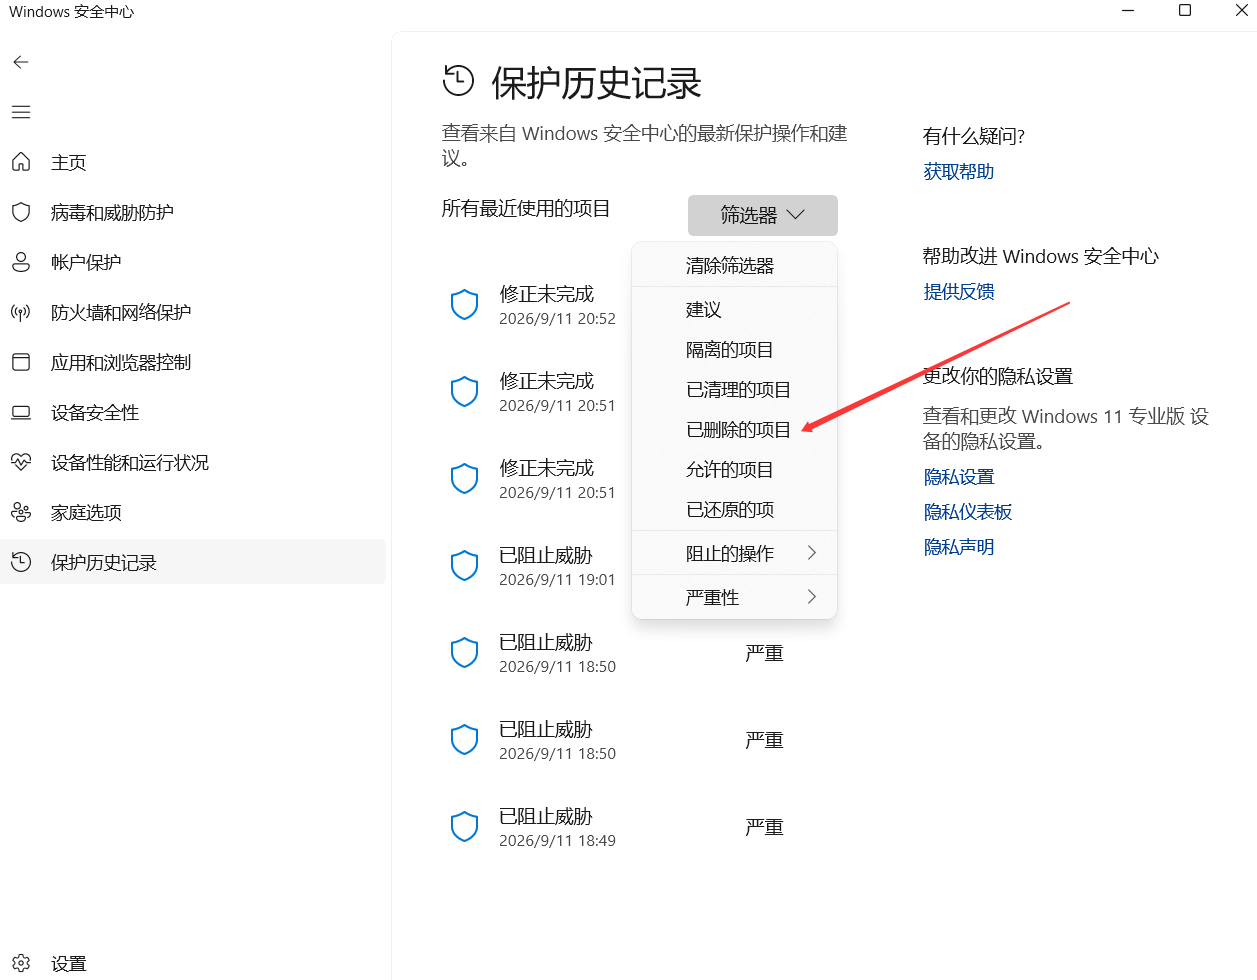This screenshot has width=1257, height=980.
Task: Click the 保护历史记录 page heading
Action: tap(596, 83)
